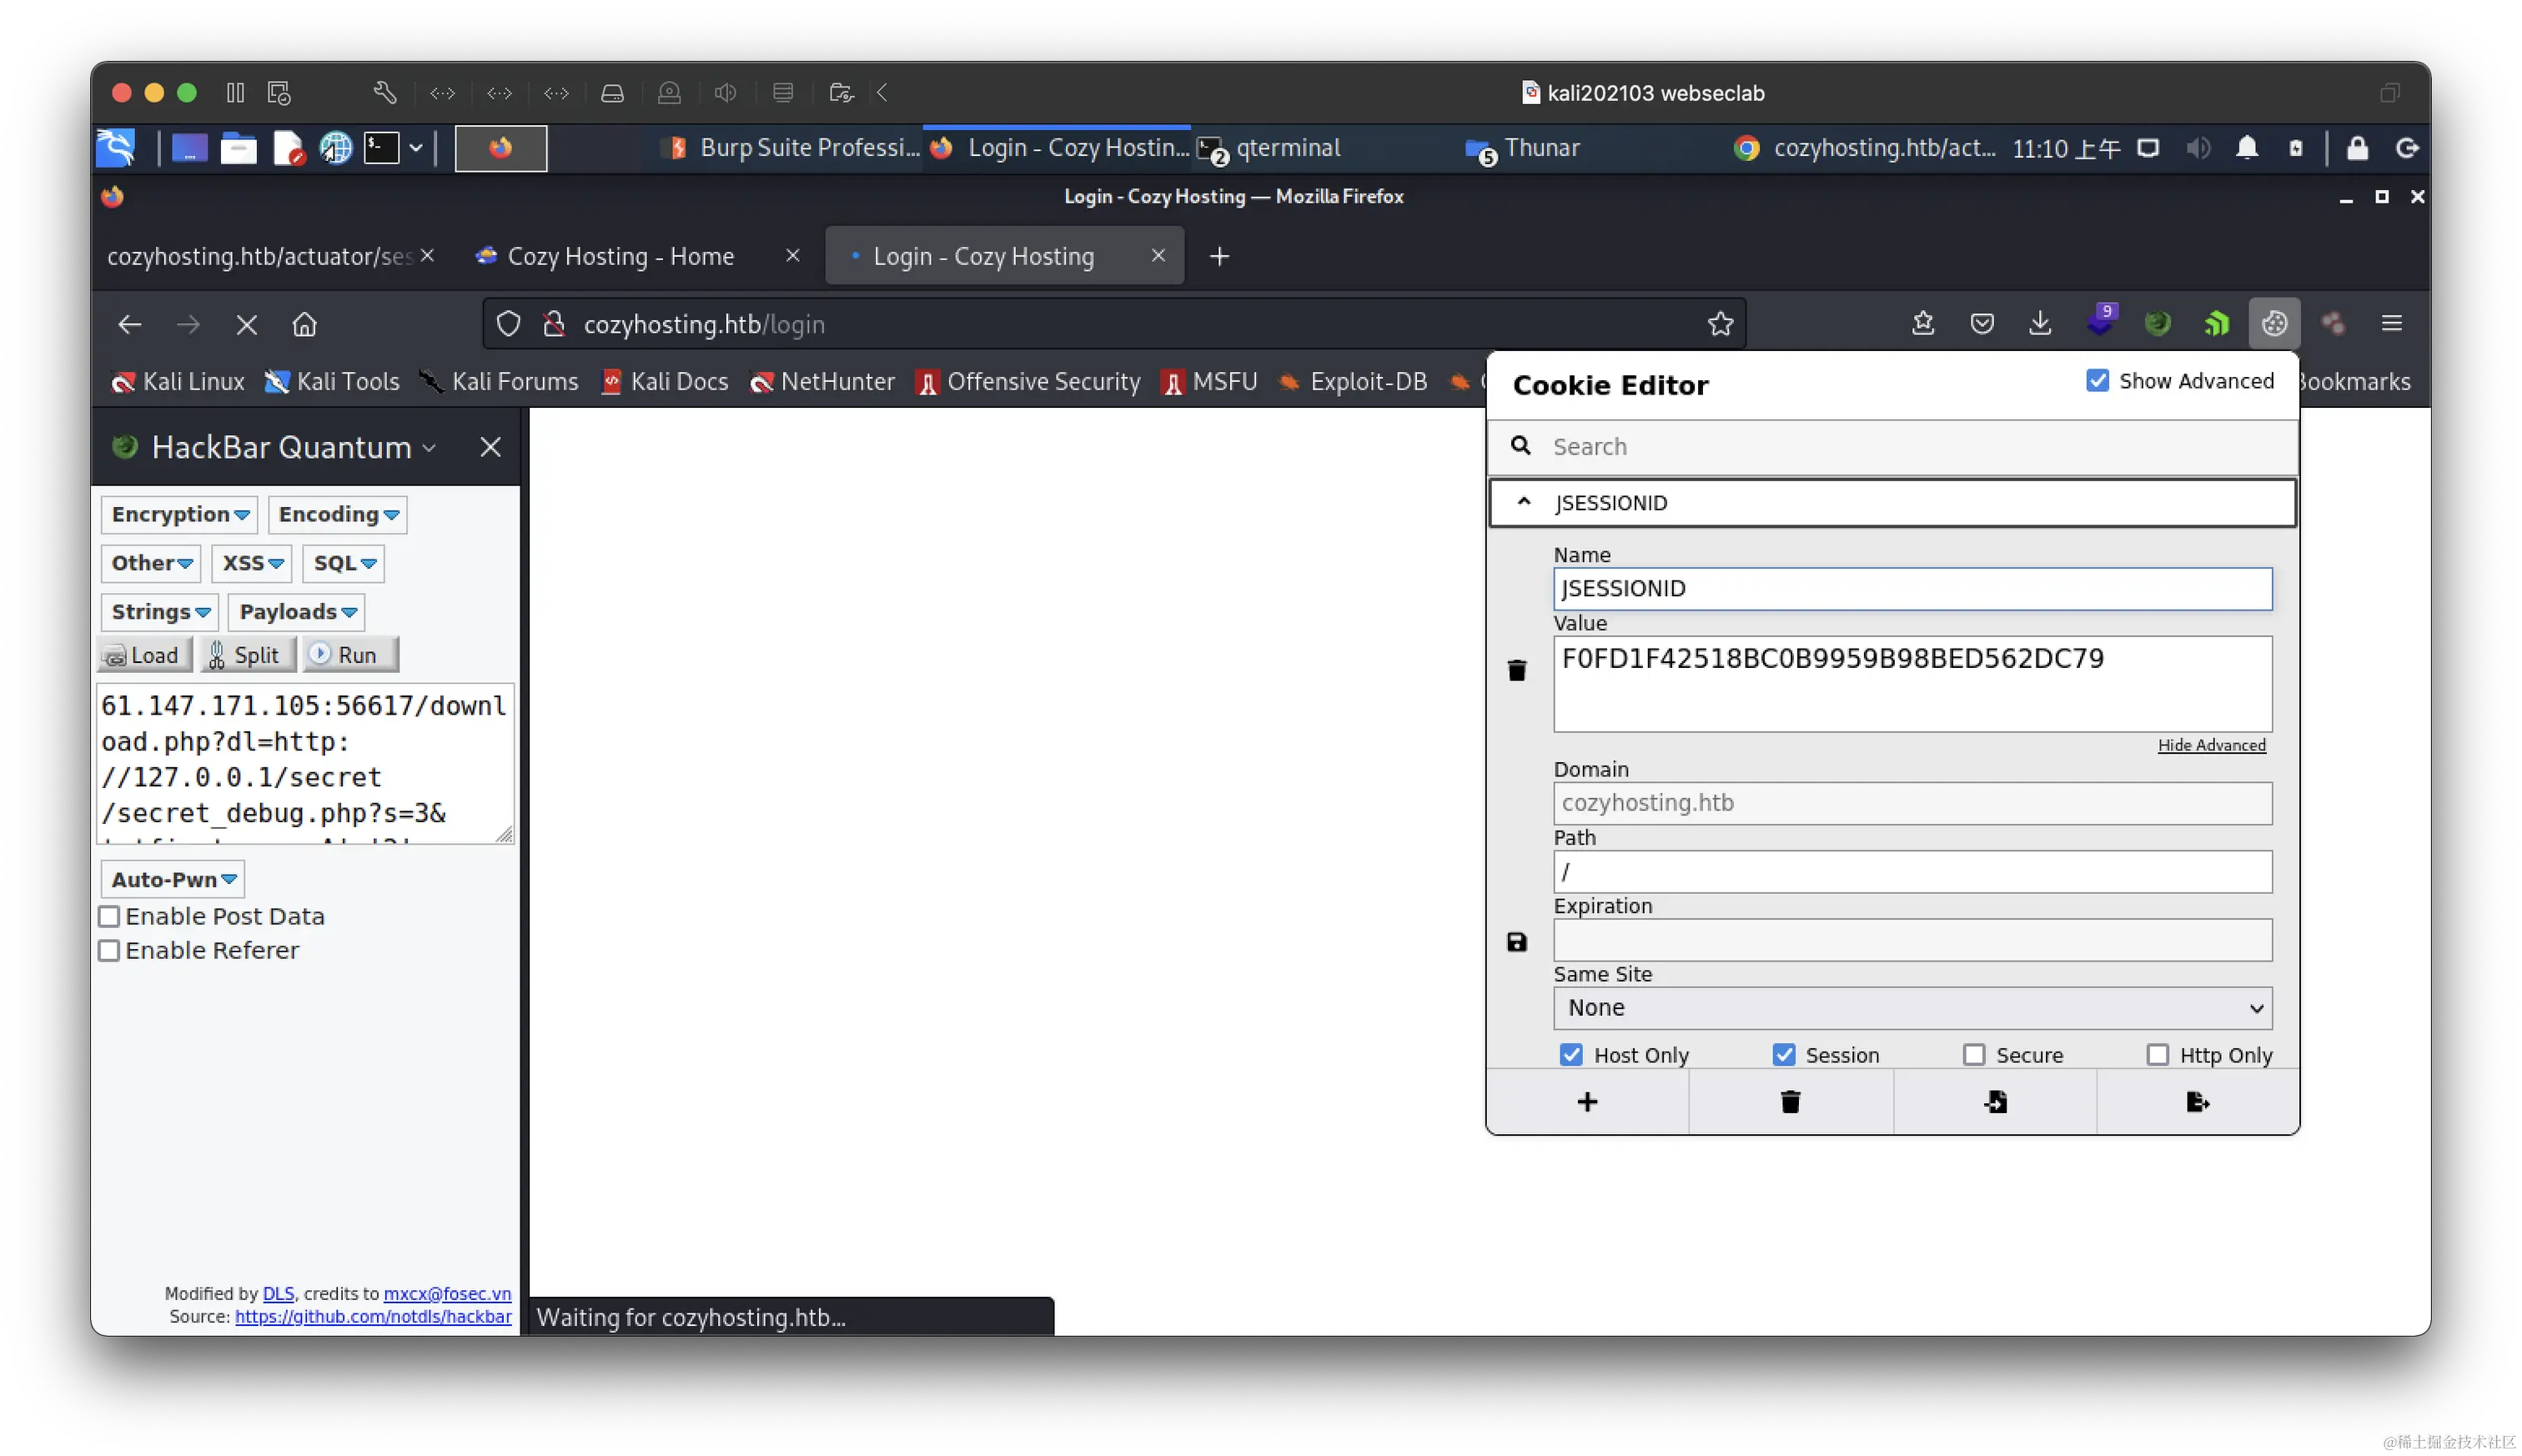Open the HackBar Encoding dropdown

[338, 514]
